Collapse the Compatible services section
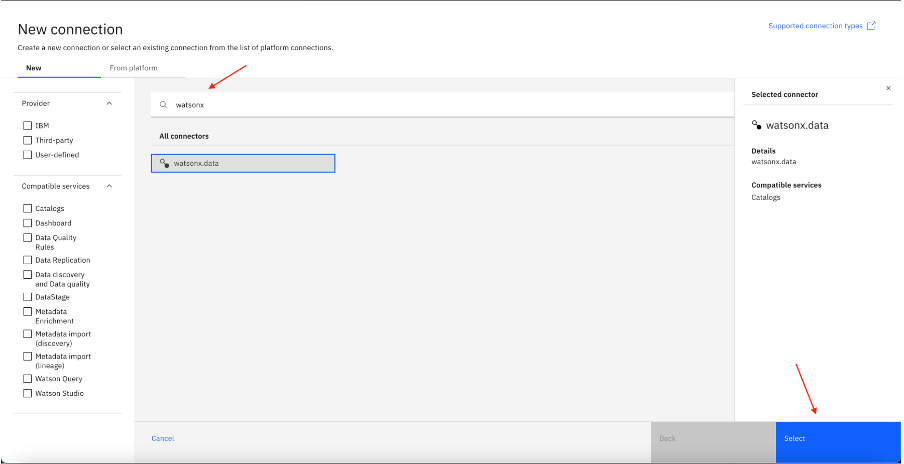This screenshot has width=904, height=464. click(109, 186)
